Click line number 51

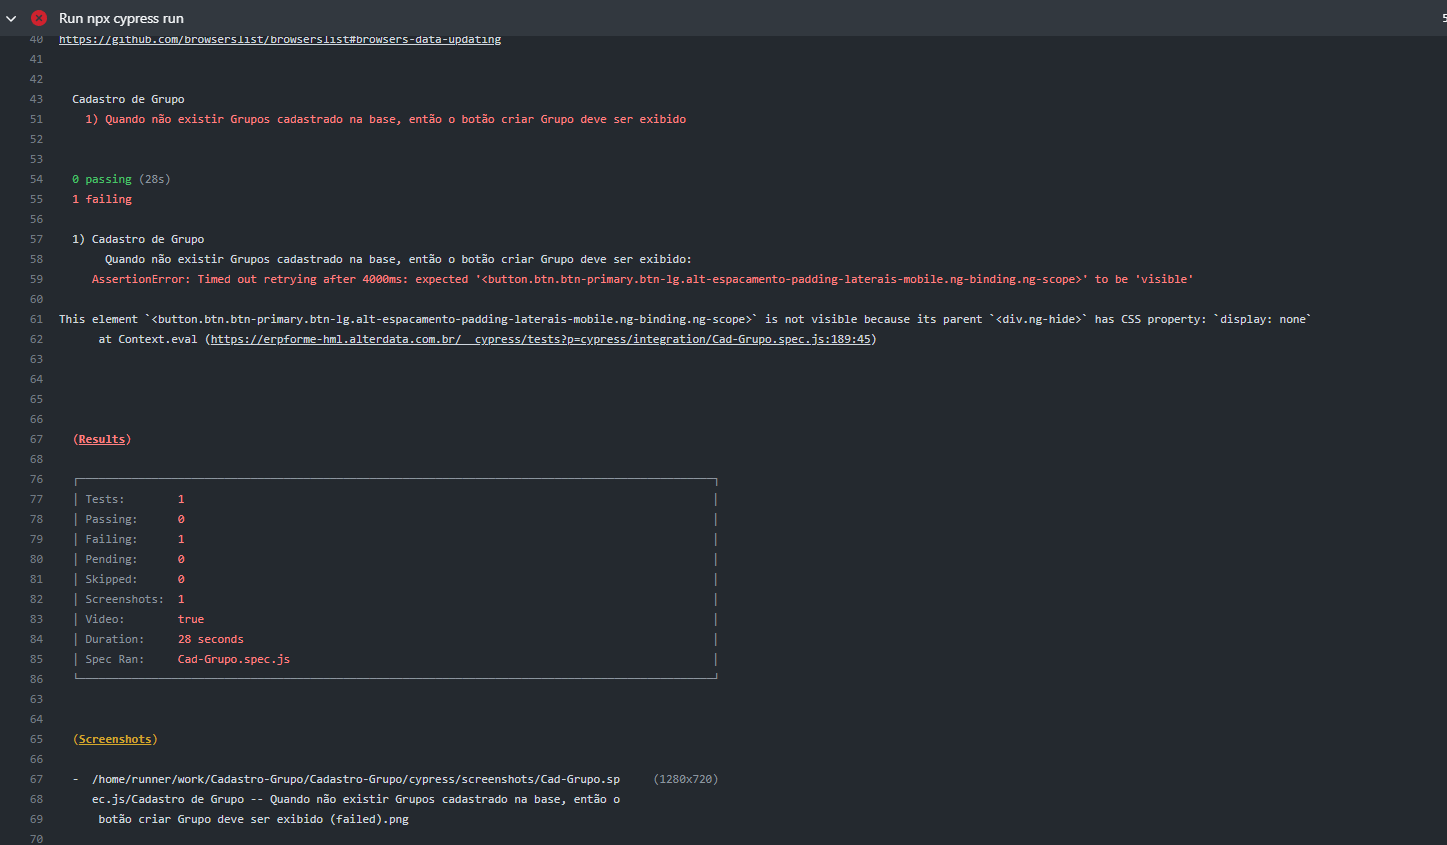[36, 119]
